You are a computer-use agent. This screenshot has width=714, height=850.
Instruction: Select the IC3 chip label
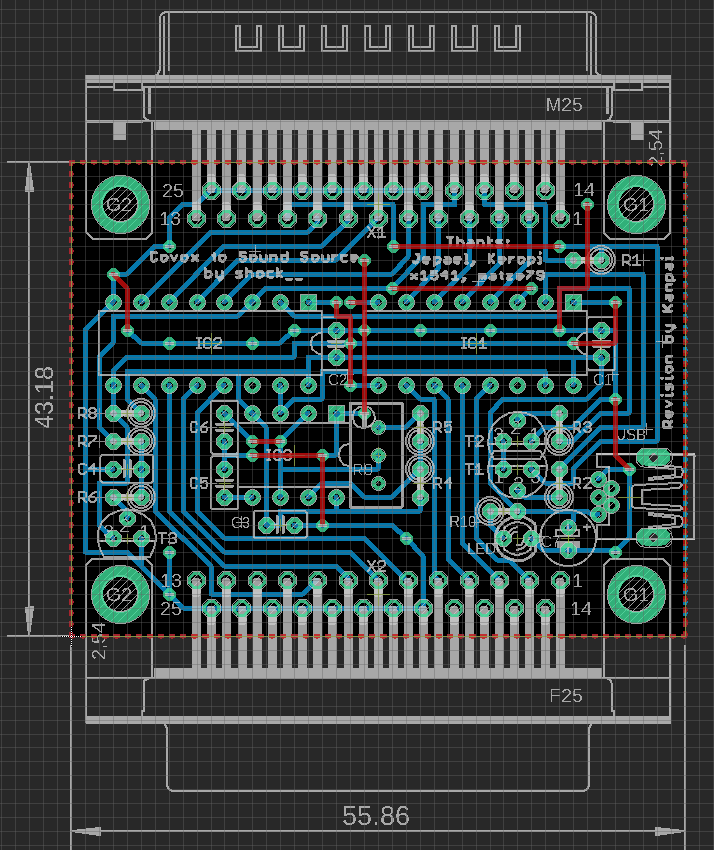click(x=279, y=454)
